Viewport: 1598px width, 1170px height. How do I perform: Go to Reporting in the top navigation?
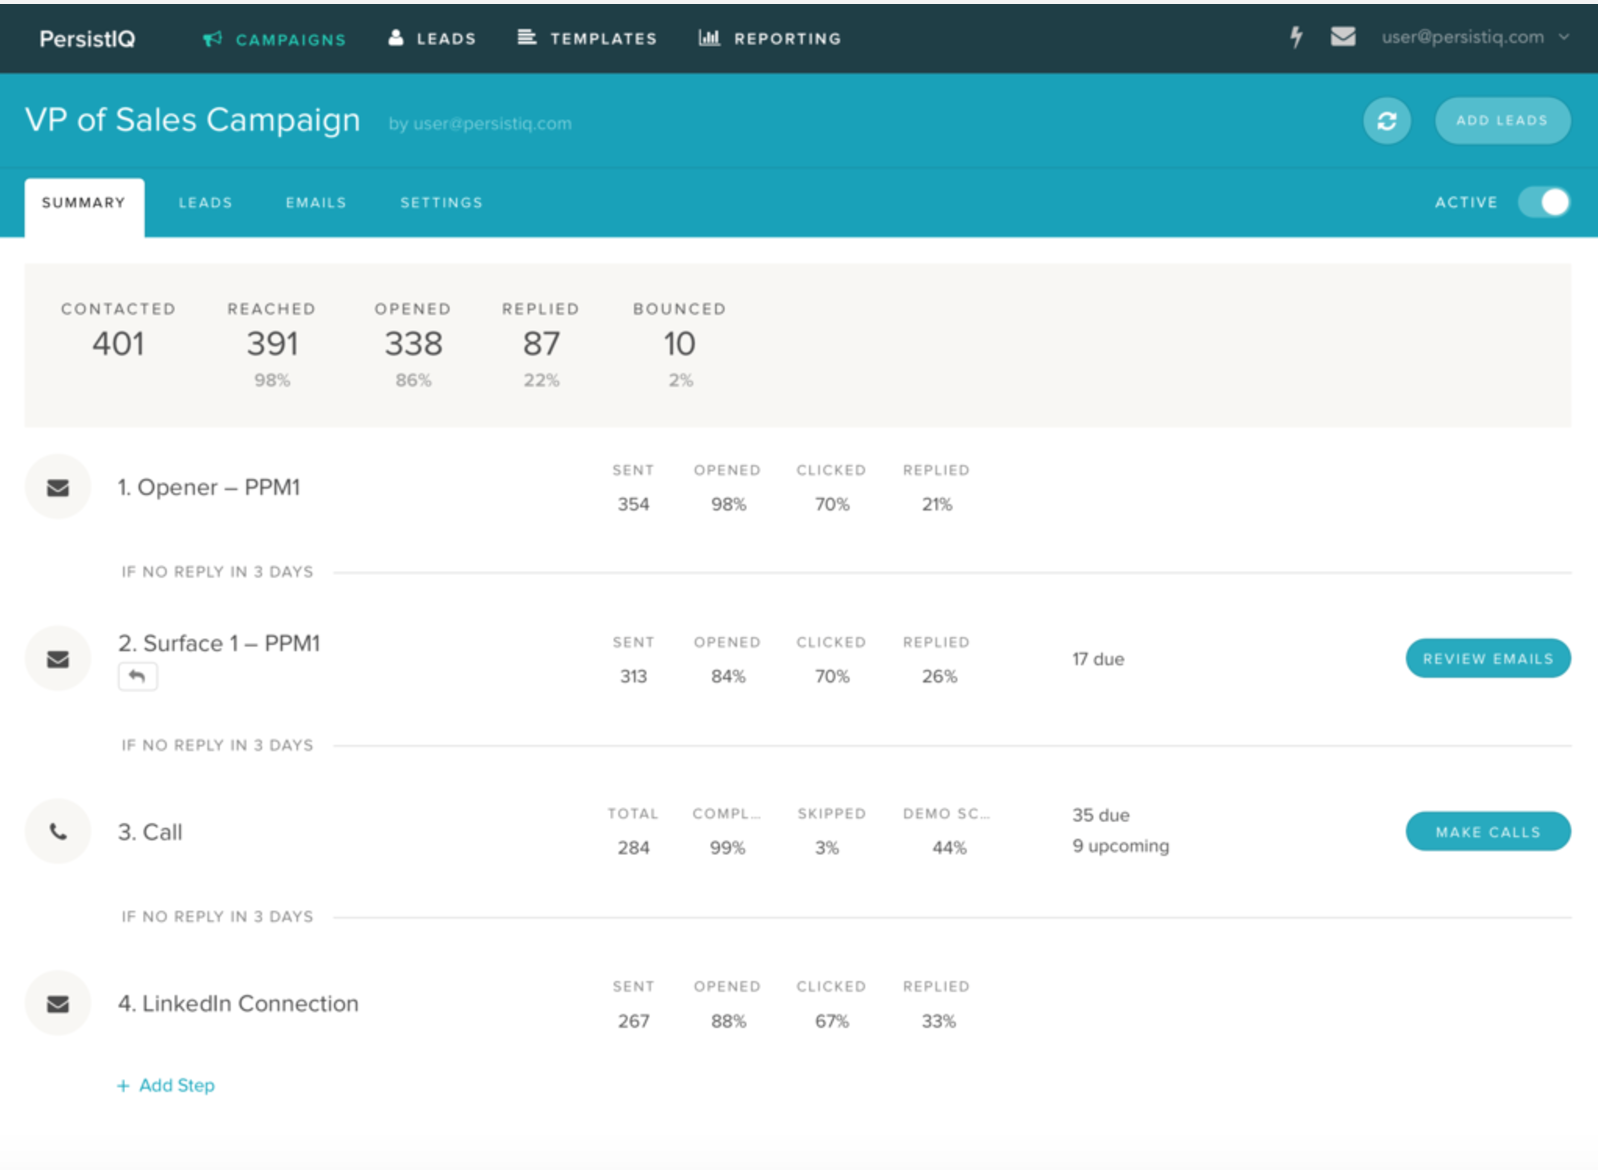[x=769, y=38]
